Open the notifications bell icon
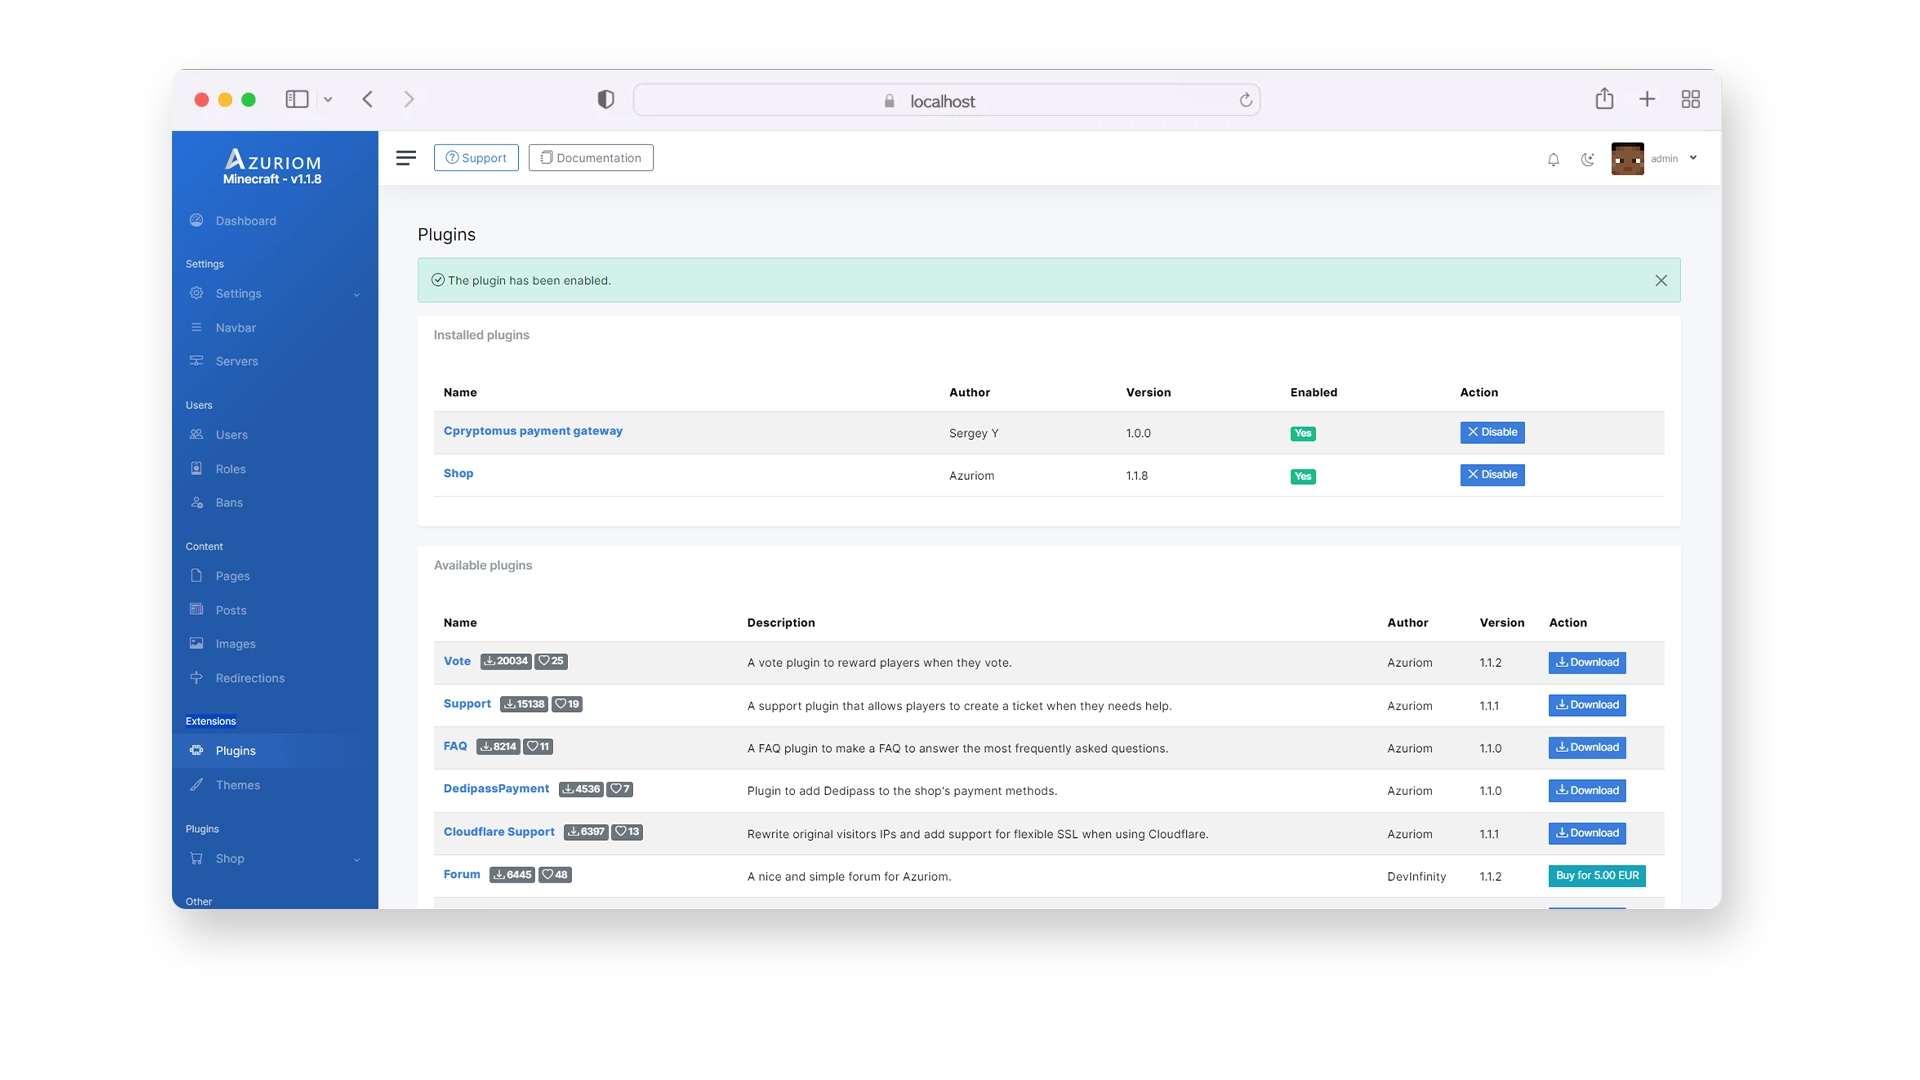The height and width of the screenshot is (1080, 1920). (1553, 159)
